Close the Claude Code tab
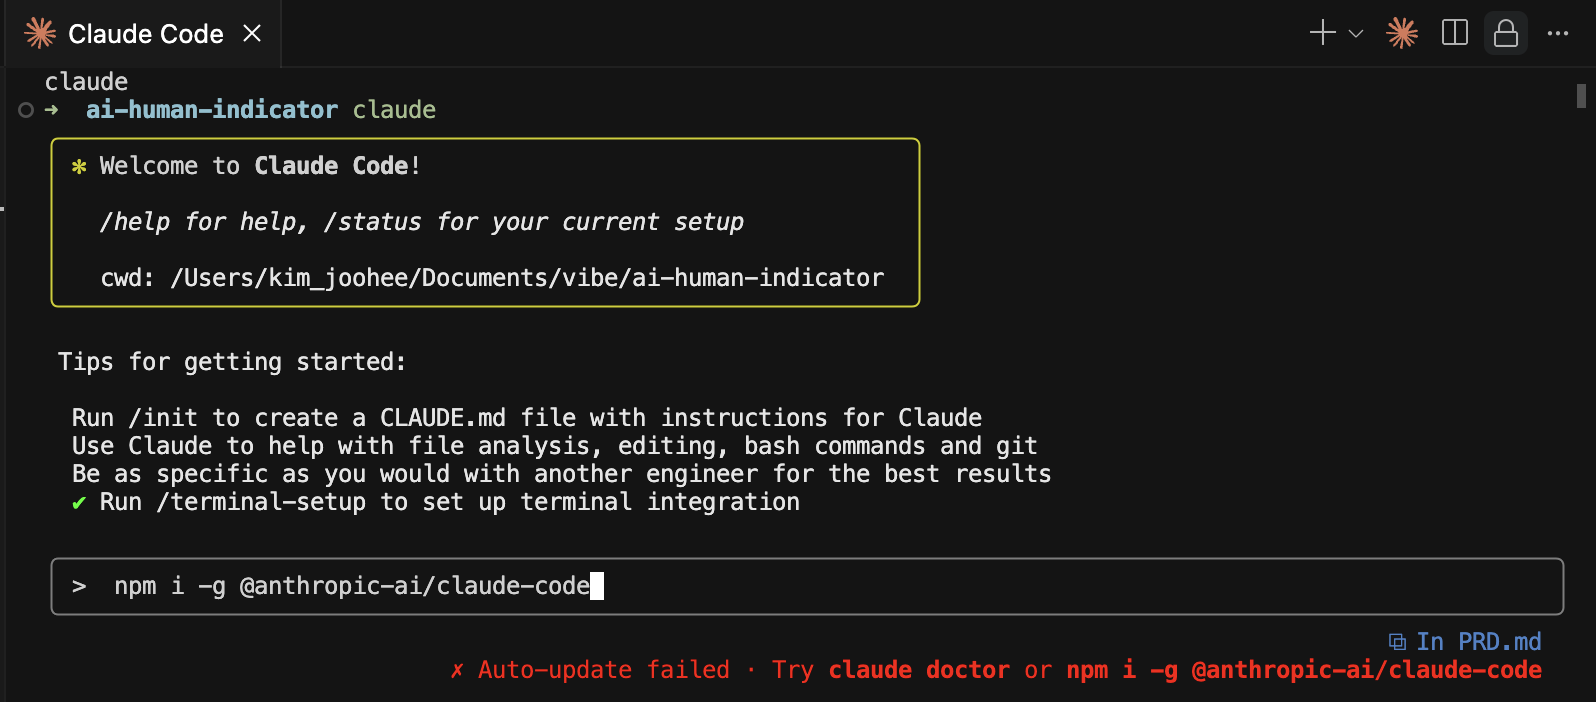The width and height of the screenshot is (1596, 702). pyautogui.click(x=252, y=34)
